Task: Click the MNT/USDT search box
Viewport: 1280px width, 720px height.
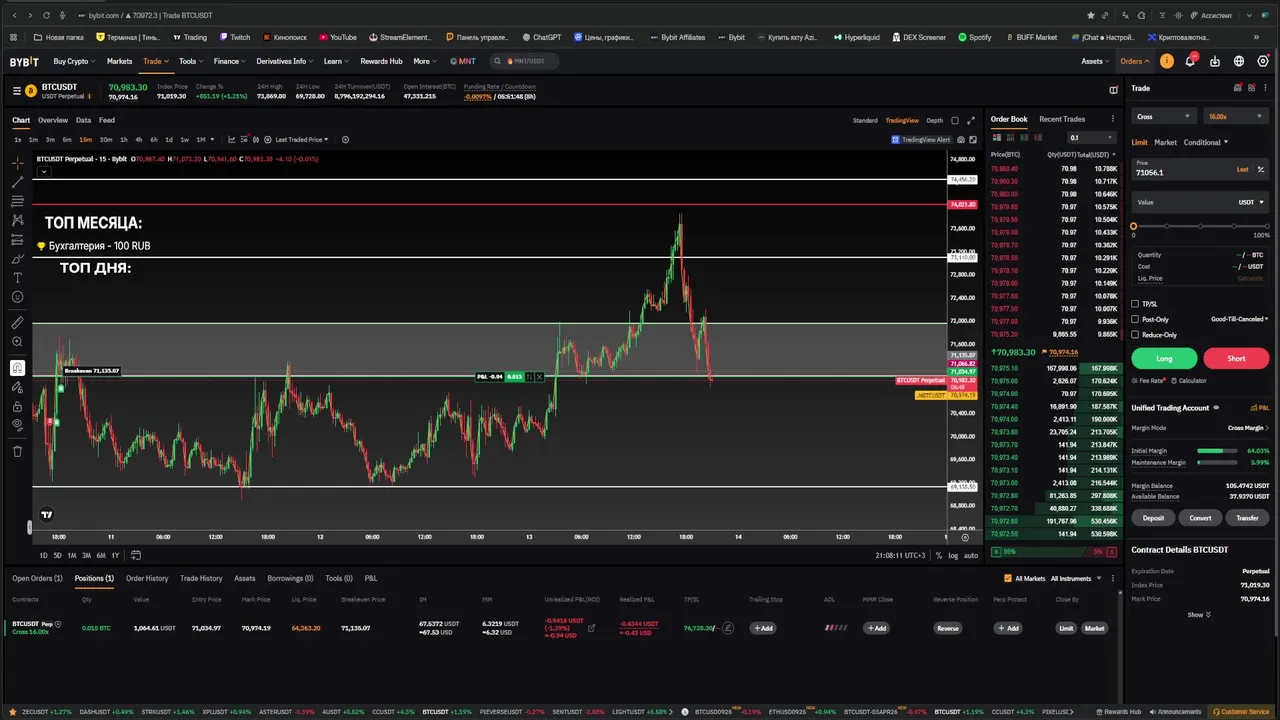Action: pos(524,61)
